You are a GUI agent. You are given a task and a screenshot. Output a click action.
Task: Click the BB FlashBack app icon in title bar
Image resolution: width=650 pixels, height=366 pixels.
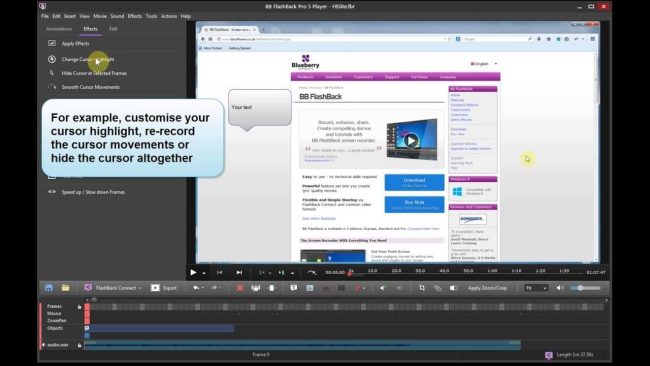[x=43, y=6]
